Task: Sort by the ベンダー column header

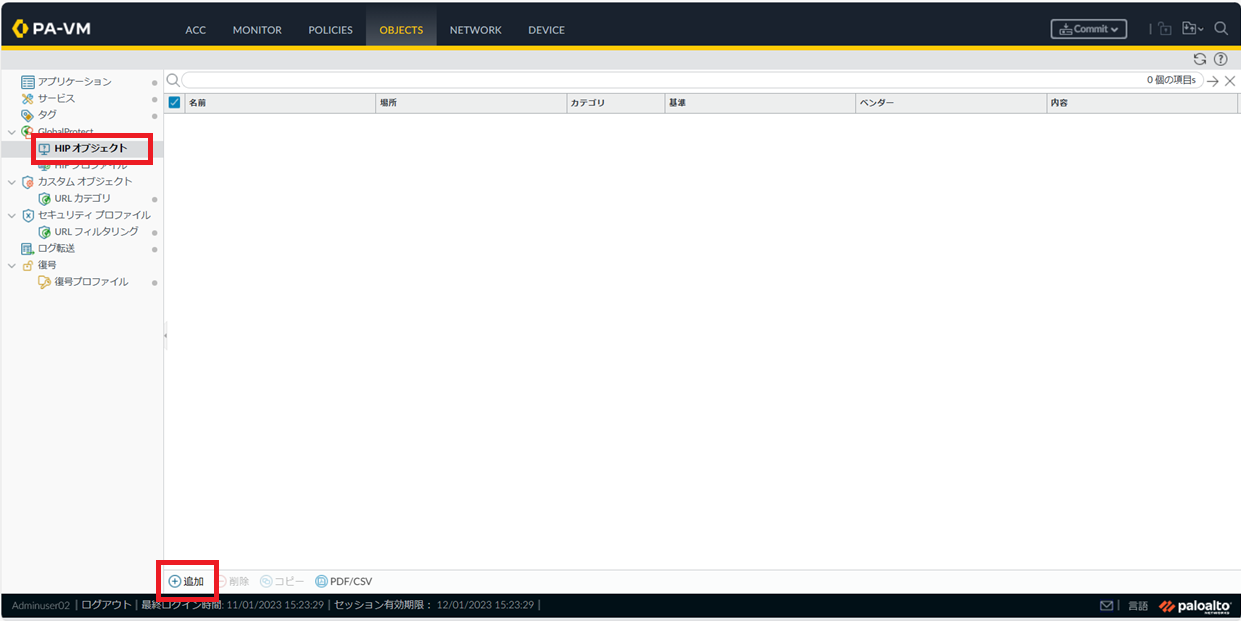Action: click(x=951, y=102)
